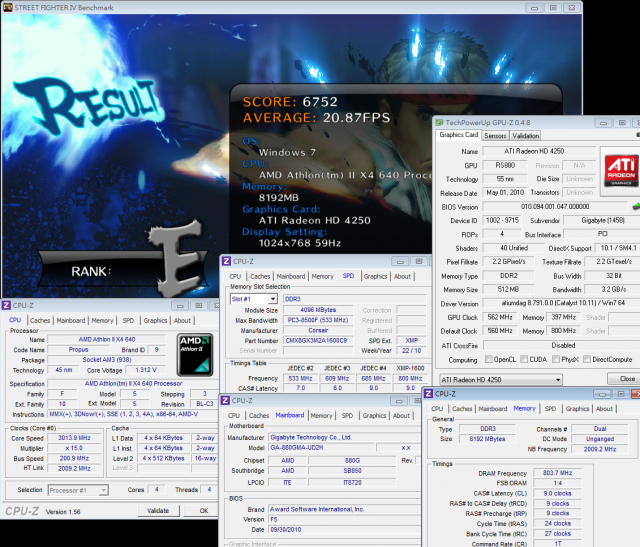Click the GPU-Z BIOS save chip icon
The width and height of the screenshot is (640, 547).
[636, 207]
